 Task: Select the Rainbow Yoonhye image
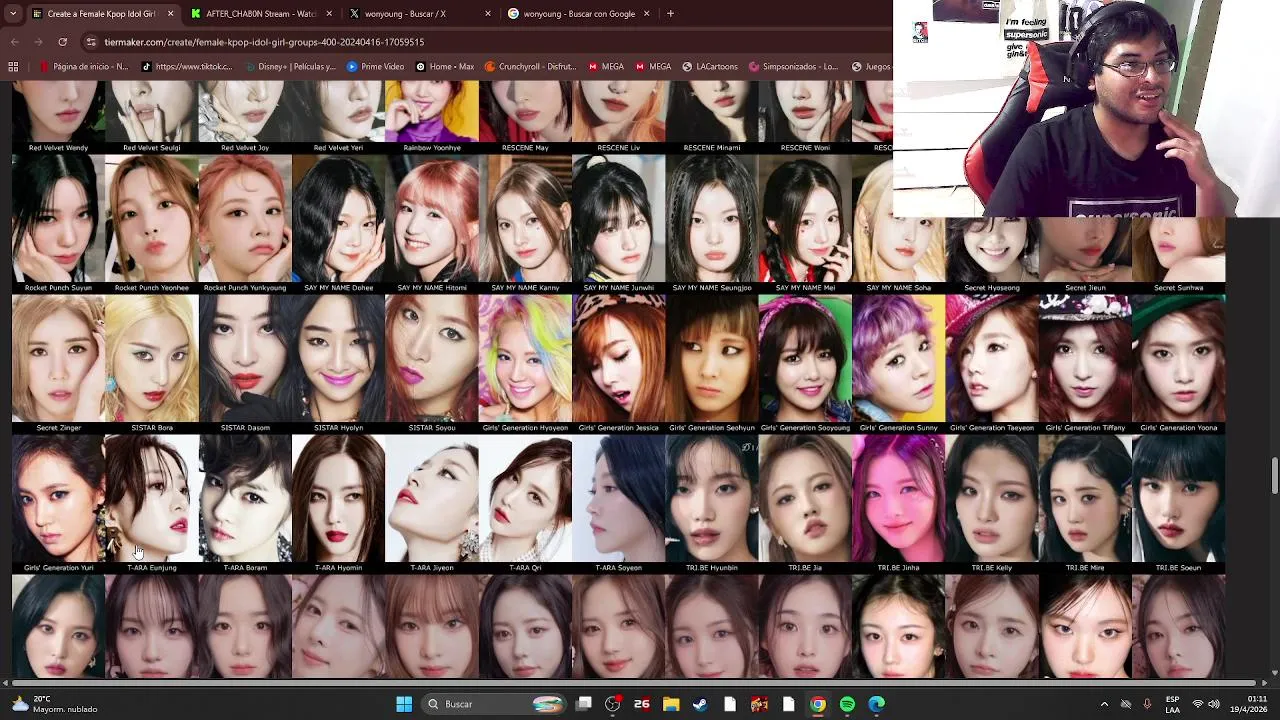(x=432, y=112)
